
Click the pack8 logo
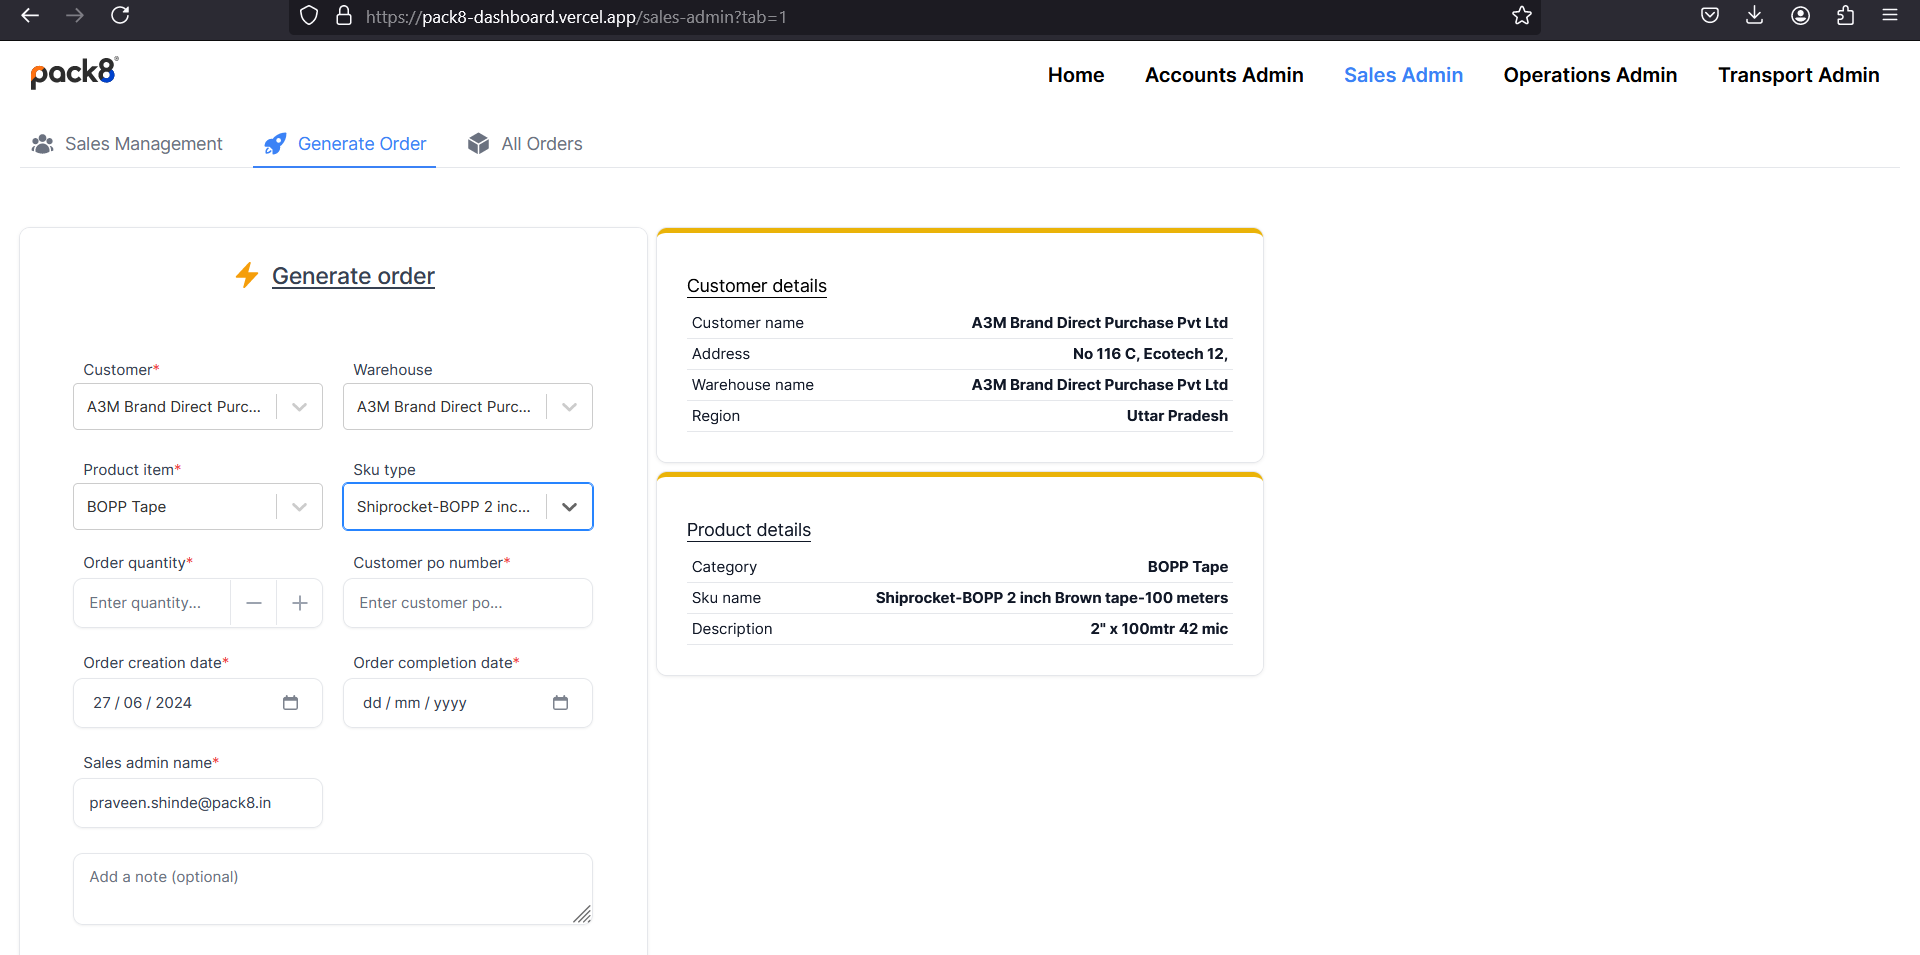74,72
